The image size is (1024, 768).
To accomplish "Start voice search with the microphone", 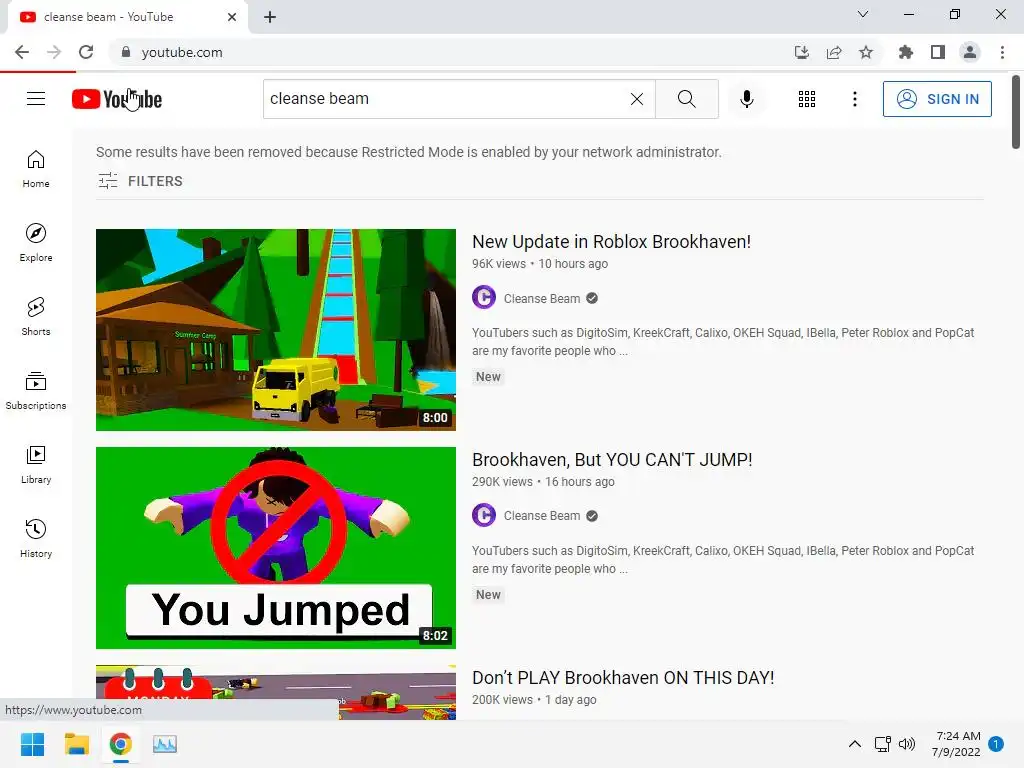I will pyautogui.click(x=746, y=99).
